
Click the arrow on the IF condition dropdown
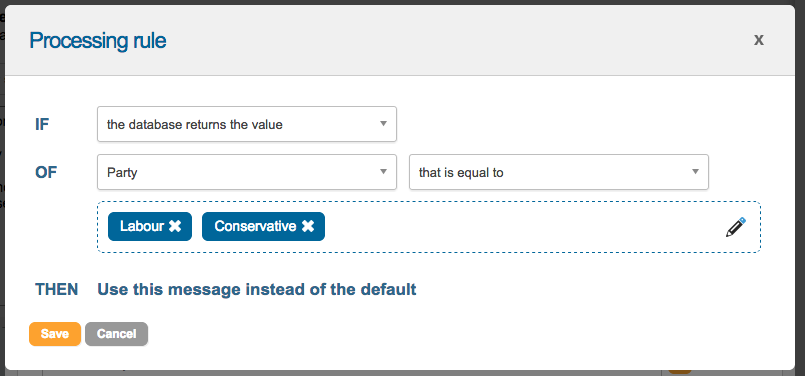383,124
